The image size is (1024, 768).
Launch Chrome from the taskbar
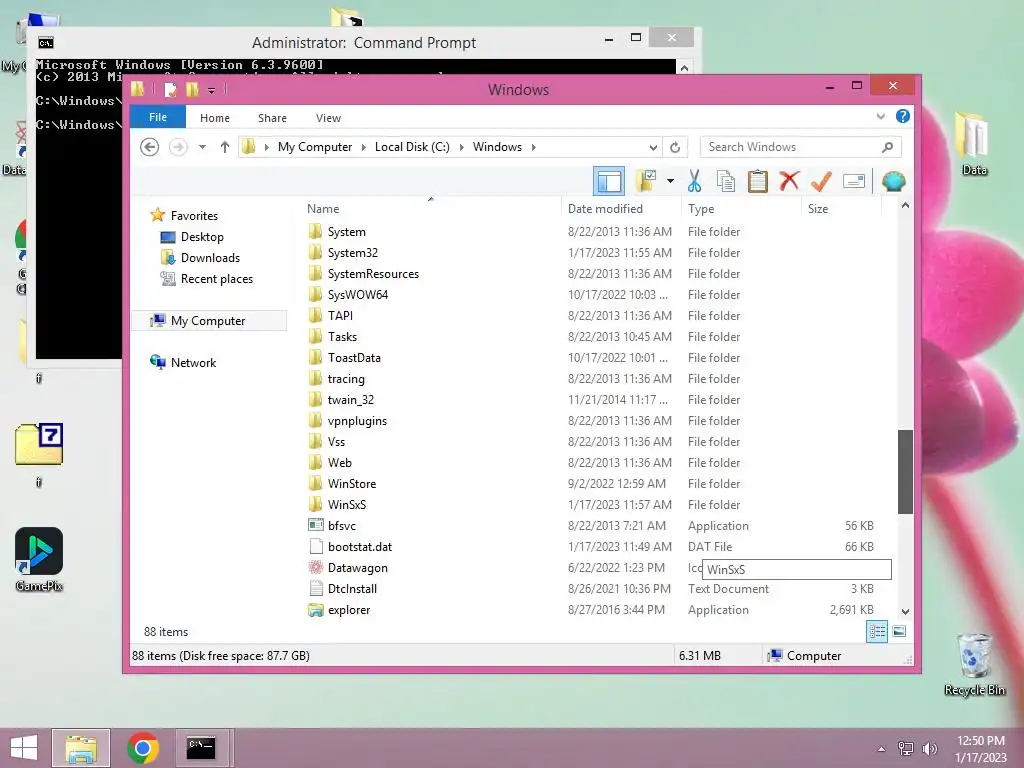click(143, 748)
